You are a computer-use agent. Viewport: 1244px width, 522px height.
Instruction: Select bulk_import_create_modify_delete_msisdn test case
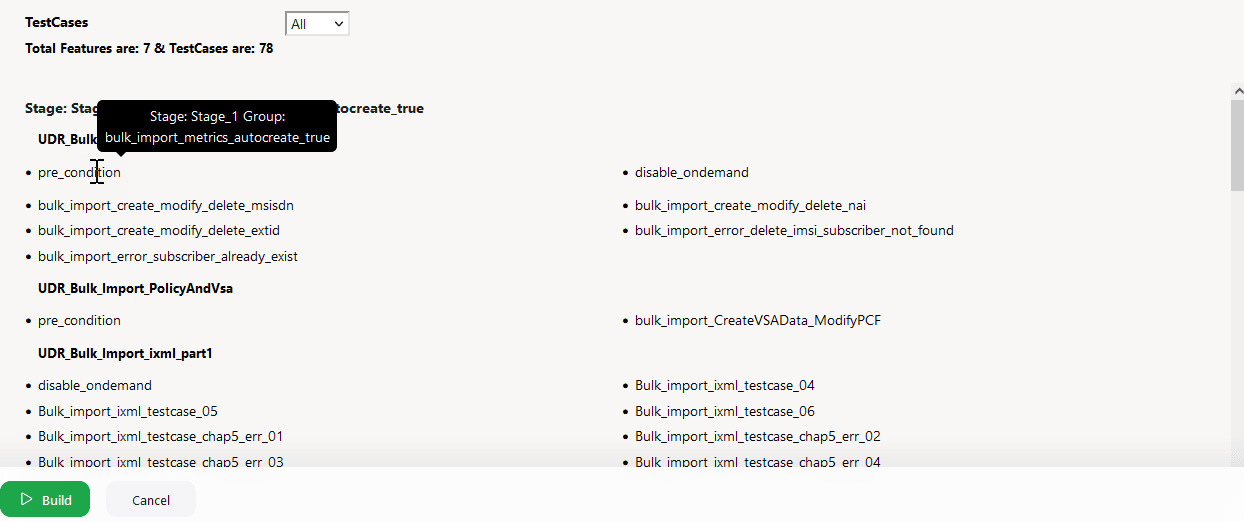tap(166, 206)
